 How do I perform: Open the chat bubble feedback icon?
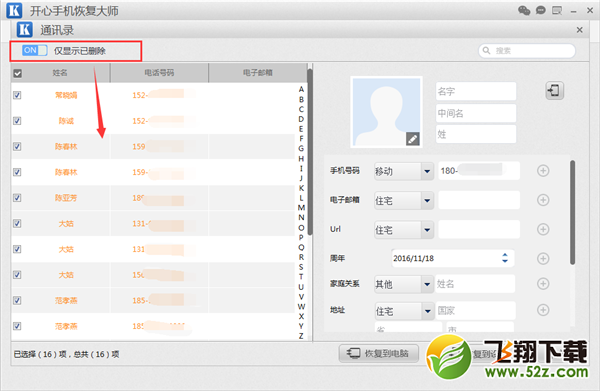coord(540,10)
